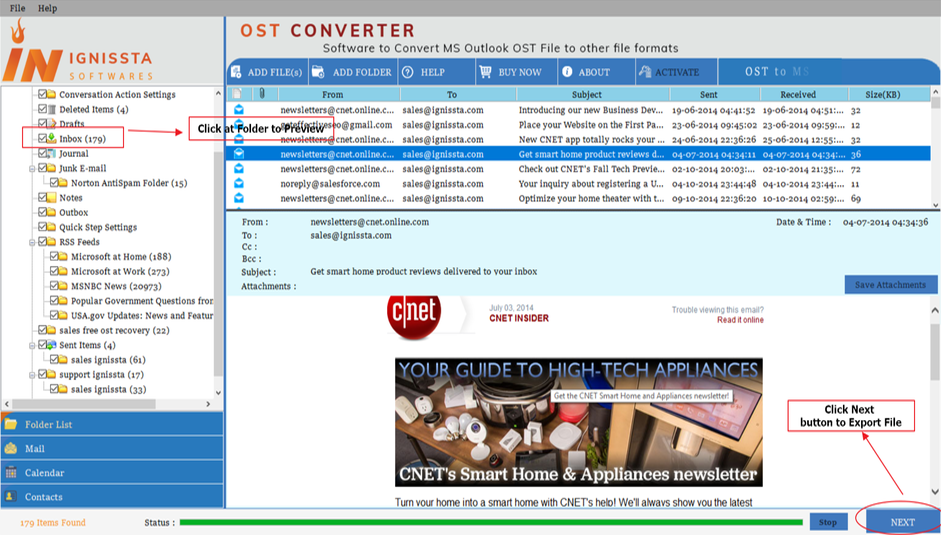Collapse the Junk E-mail tree node
This screenshot has width=941, height=535.
32,169
